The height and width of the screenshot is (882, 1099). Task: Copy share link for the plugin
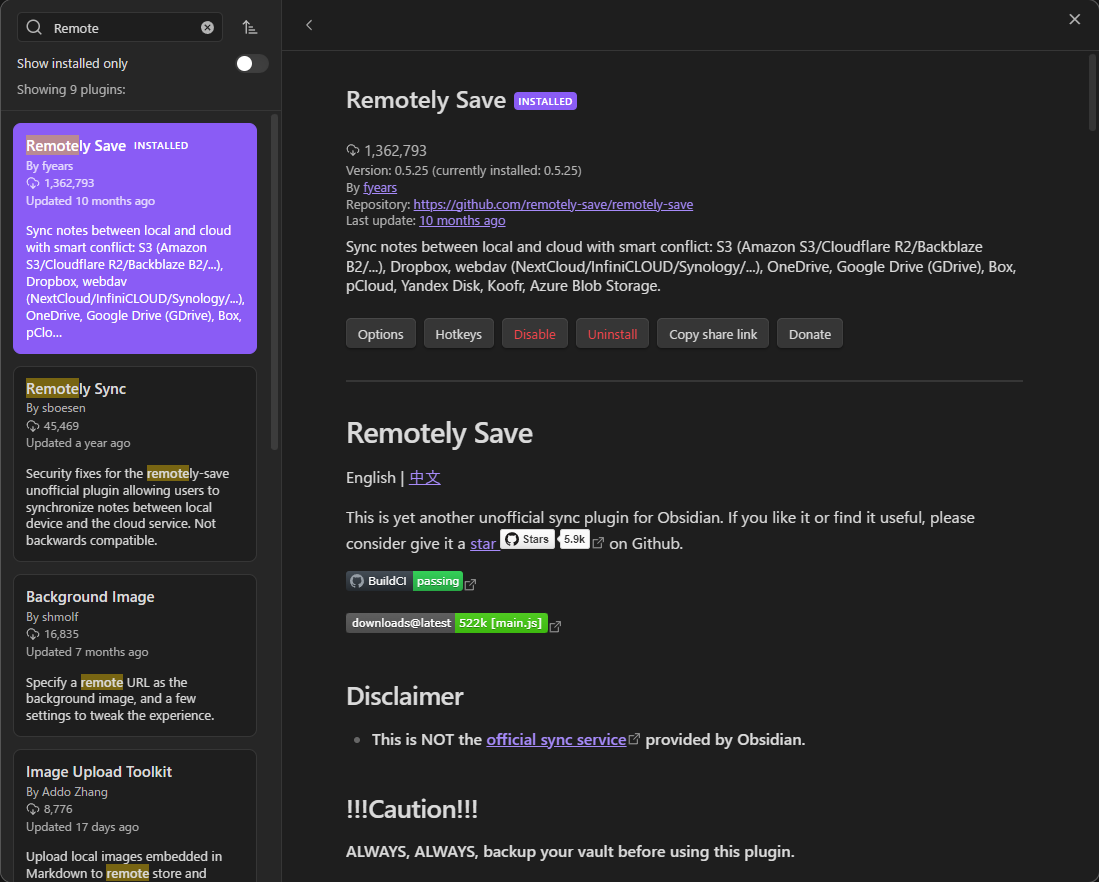[x=713, y=334]
